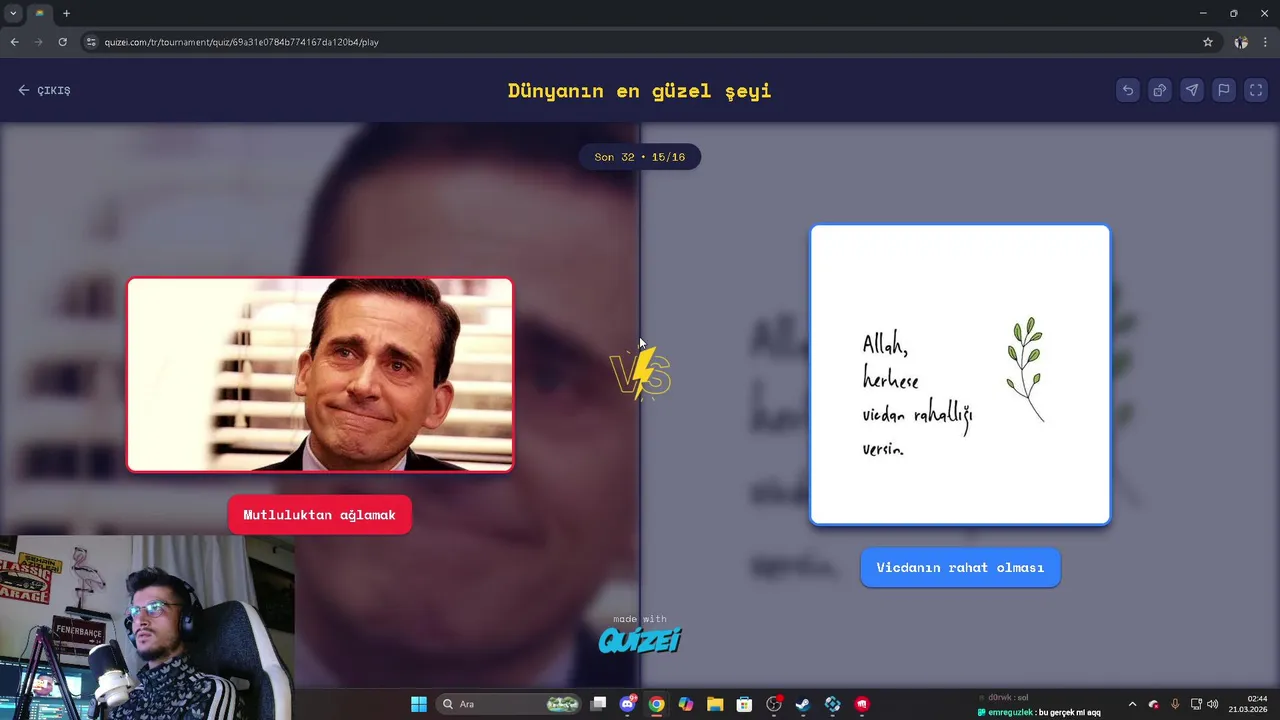Choose the Vicdanın rahat olması blue button
The image size is (1280, 720).
click(x=960, y=567)
